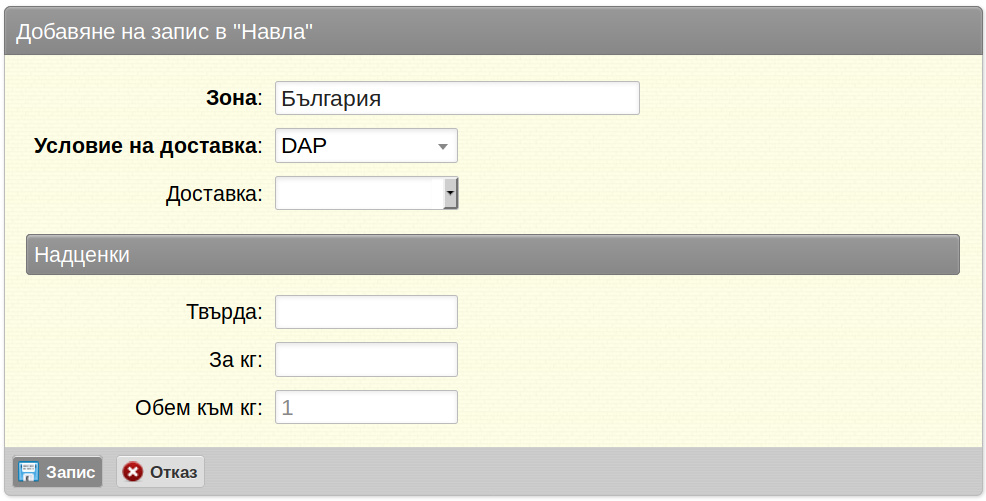Expand the Доставка list via arrow button
This screenshot has height=501, width=986.
coord(450,194)
